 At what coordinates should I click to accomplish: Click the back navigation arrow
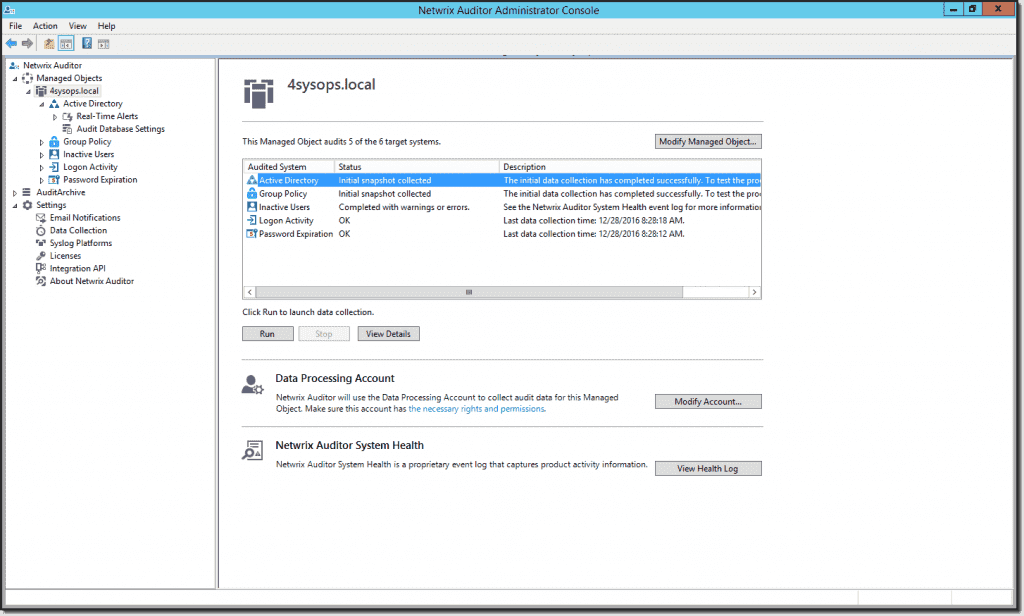(10, 43)
